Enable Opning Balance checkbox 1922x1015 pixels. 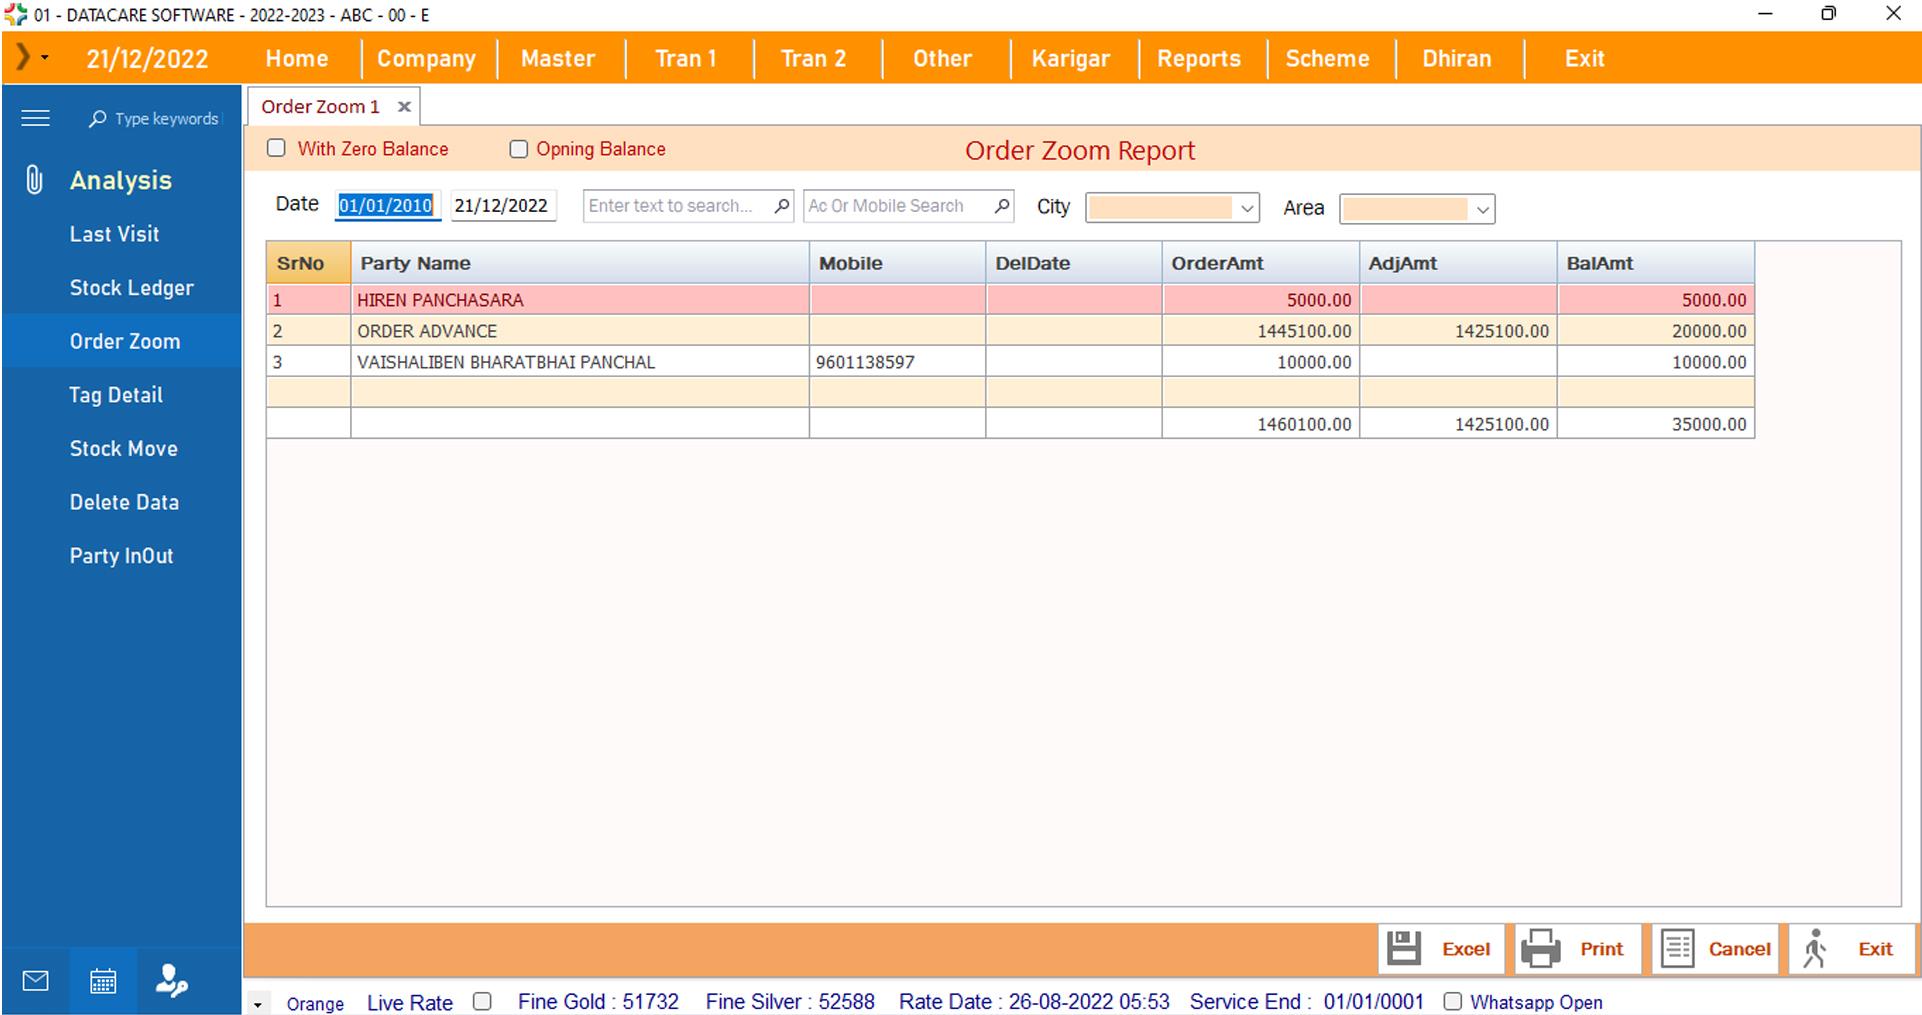point(519,149)
